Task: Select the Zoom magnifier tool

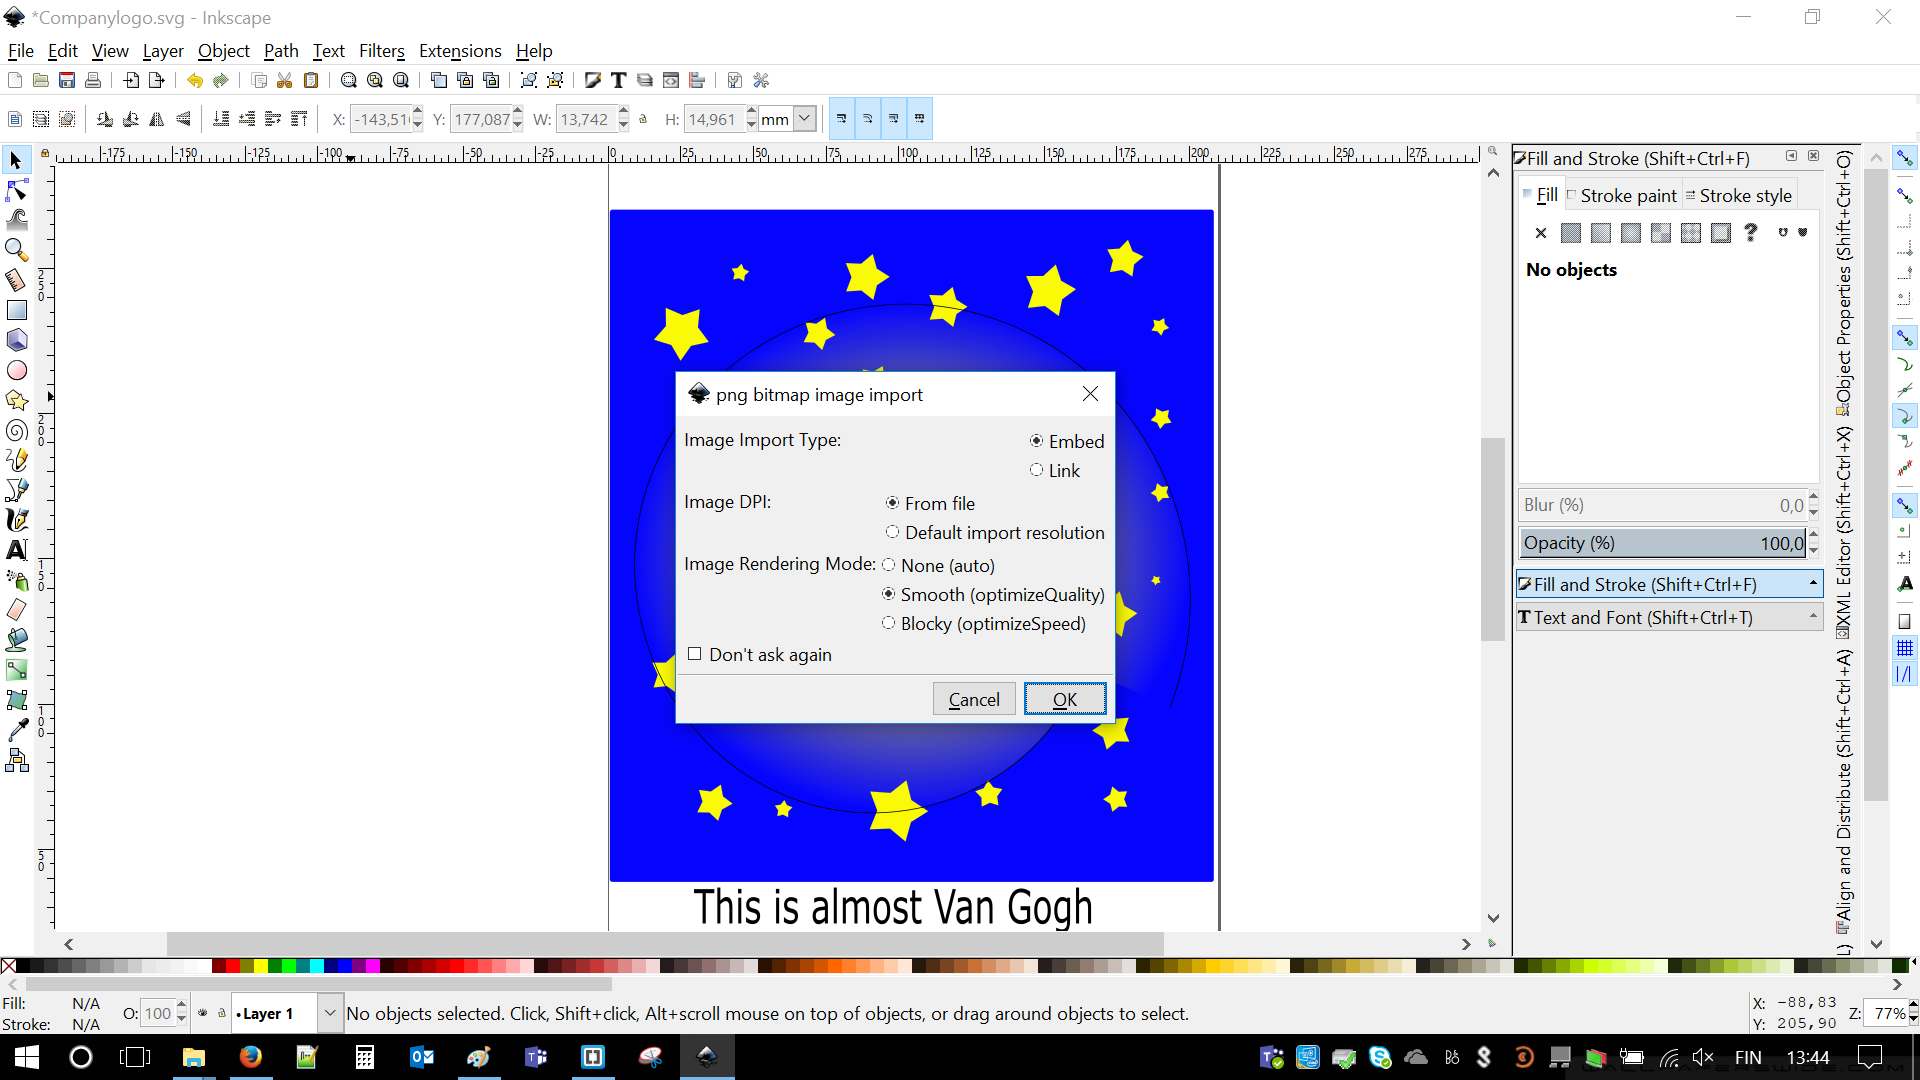Action: coord(17,250)
